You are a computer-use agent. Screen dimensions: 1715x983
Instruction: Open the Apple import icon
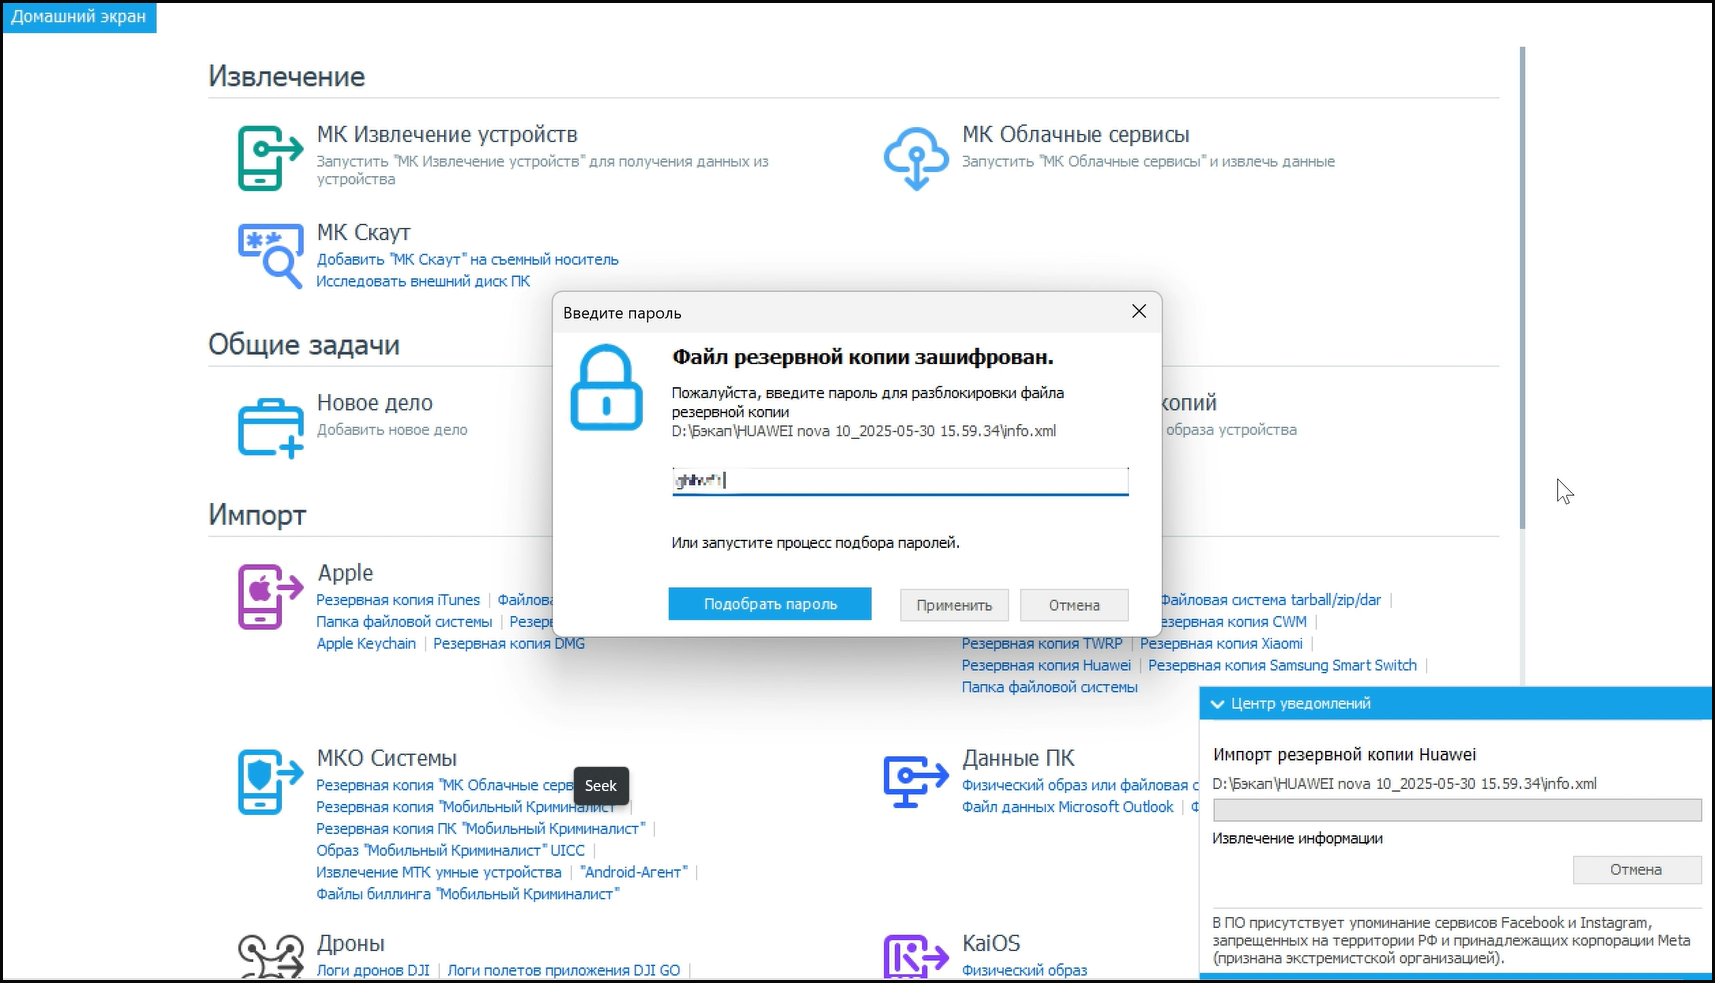click(x=270, y=596)
